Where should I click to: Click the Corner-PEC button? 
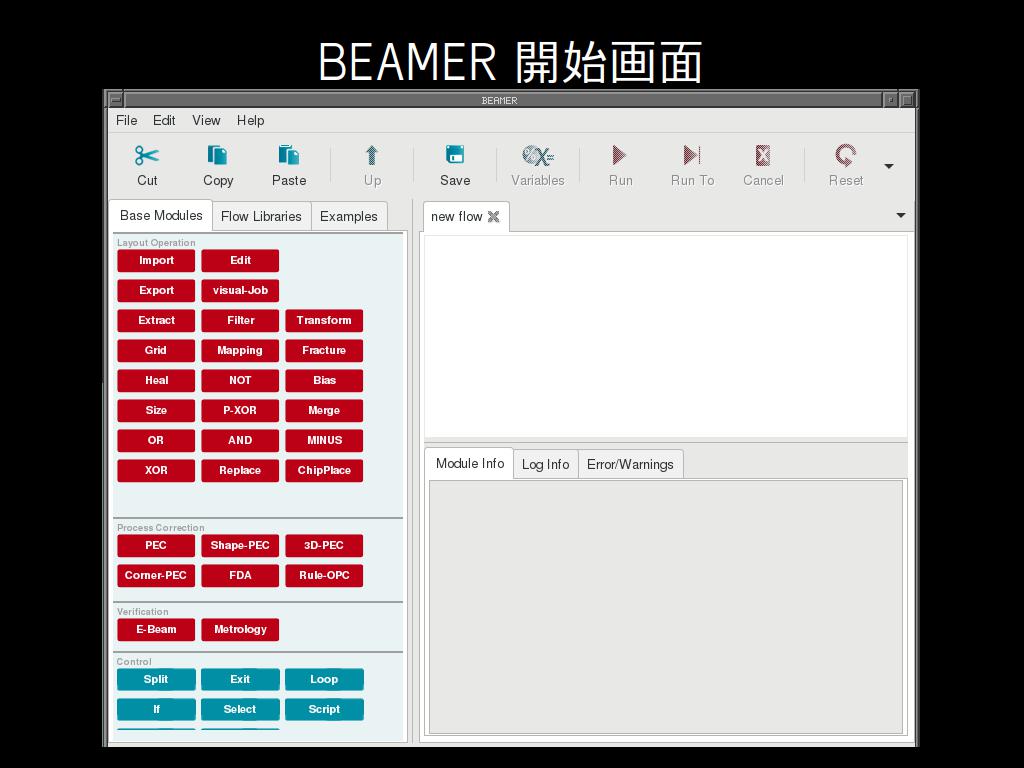click(x=156, y=576)
